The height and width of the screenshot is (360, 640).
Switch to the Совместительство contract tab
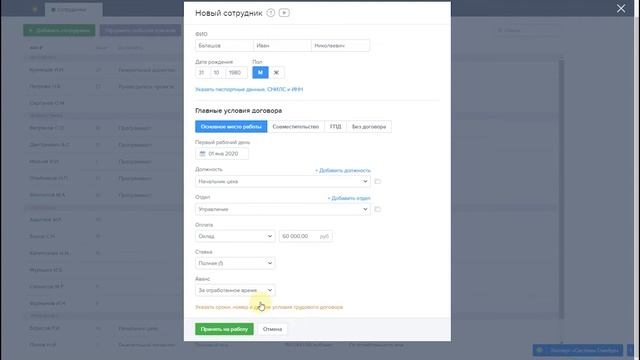296,127
